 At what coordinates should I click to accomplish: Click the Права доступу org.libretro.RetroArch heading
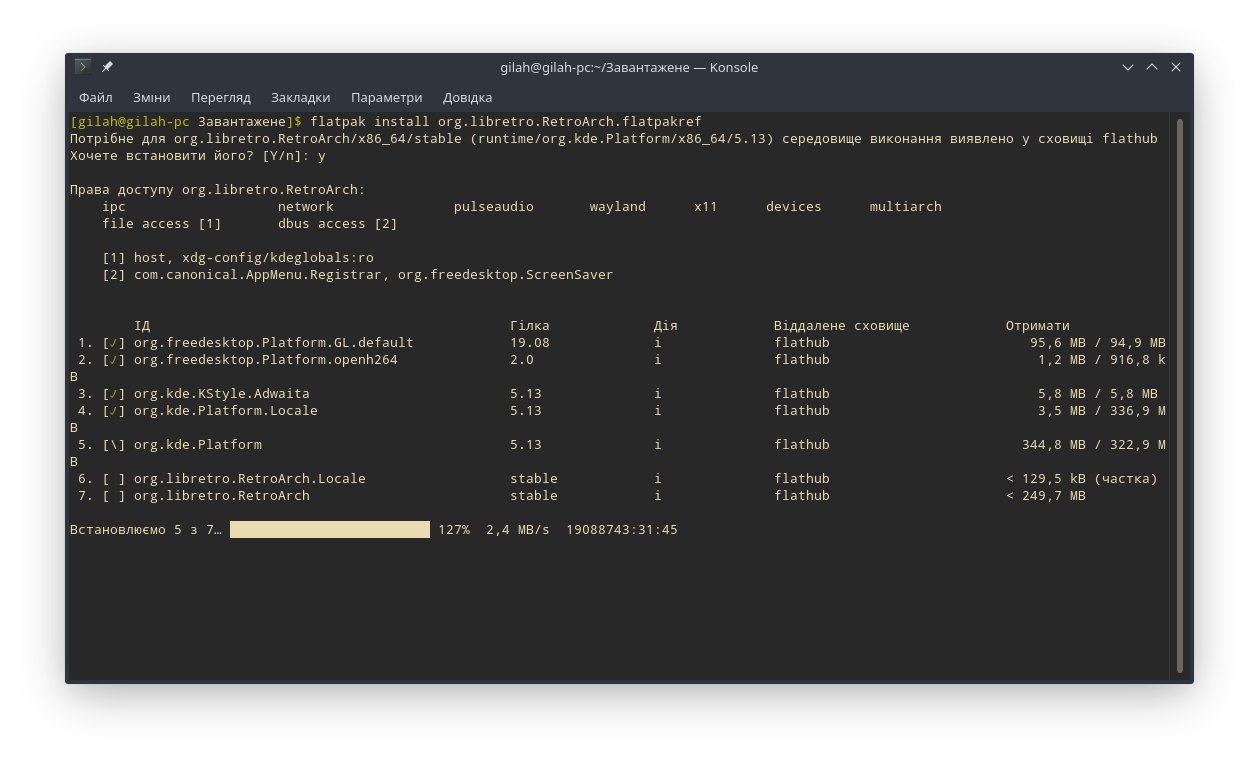tap(217, 189)
